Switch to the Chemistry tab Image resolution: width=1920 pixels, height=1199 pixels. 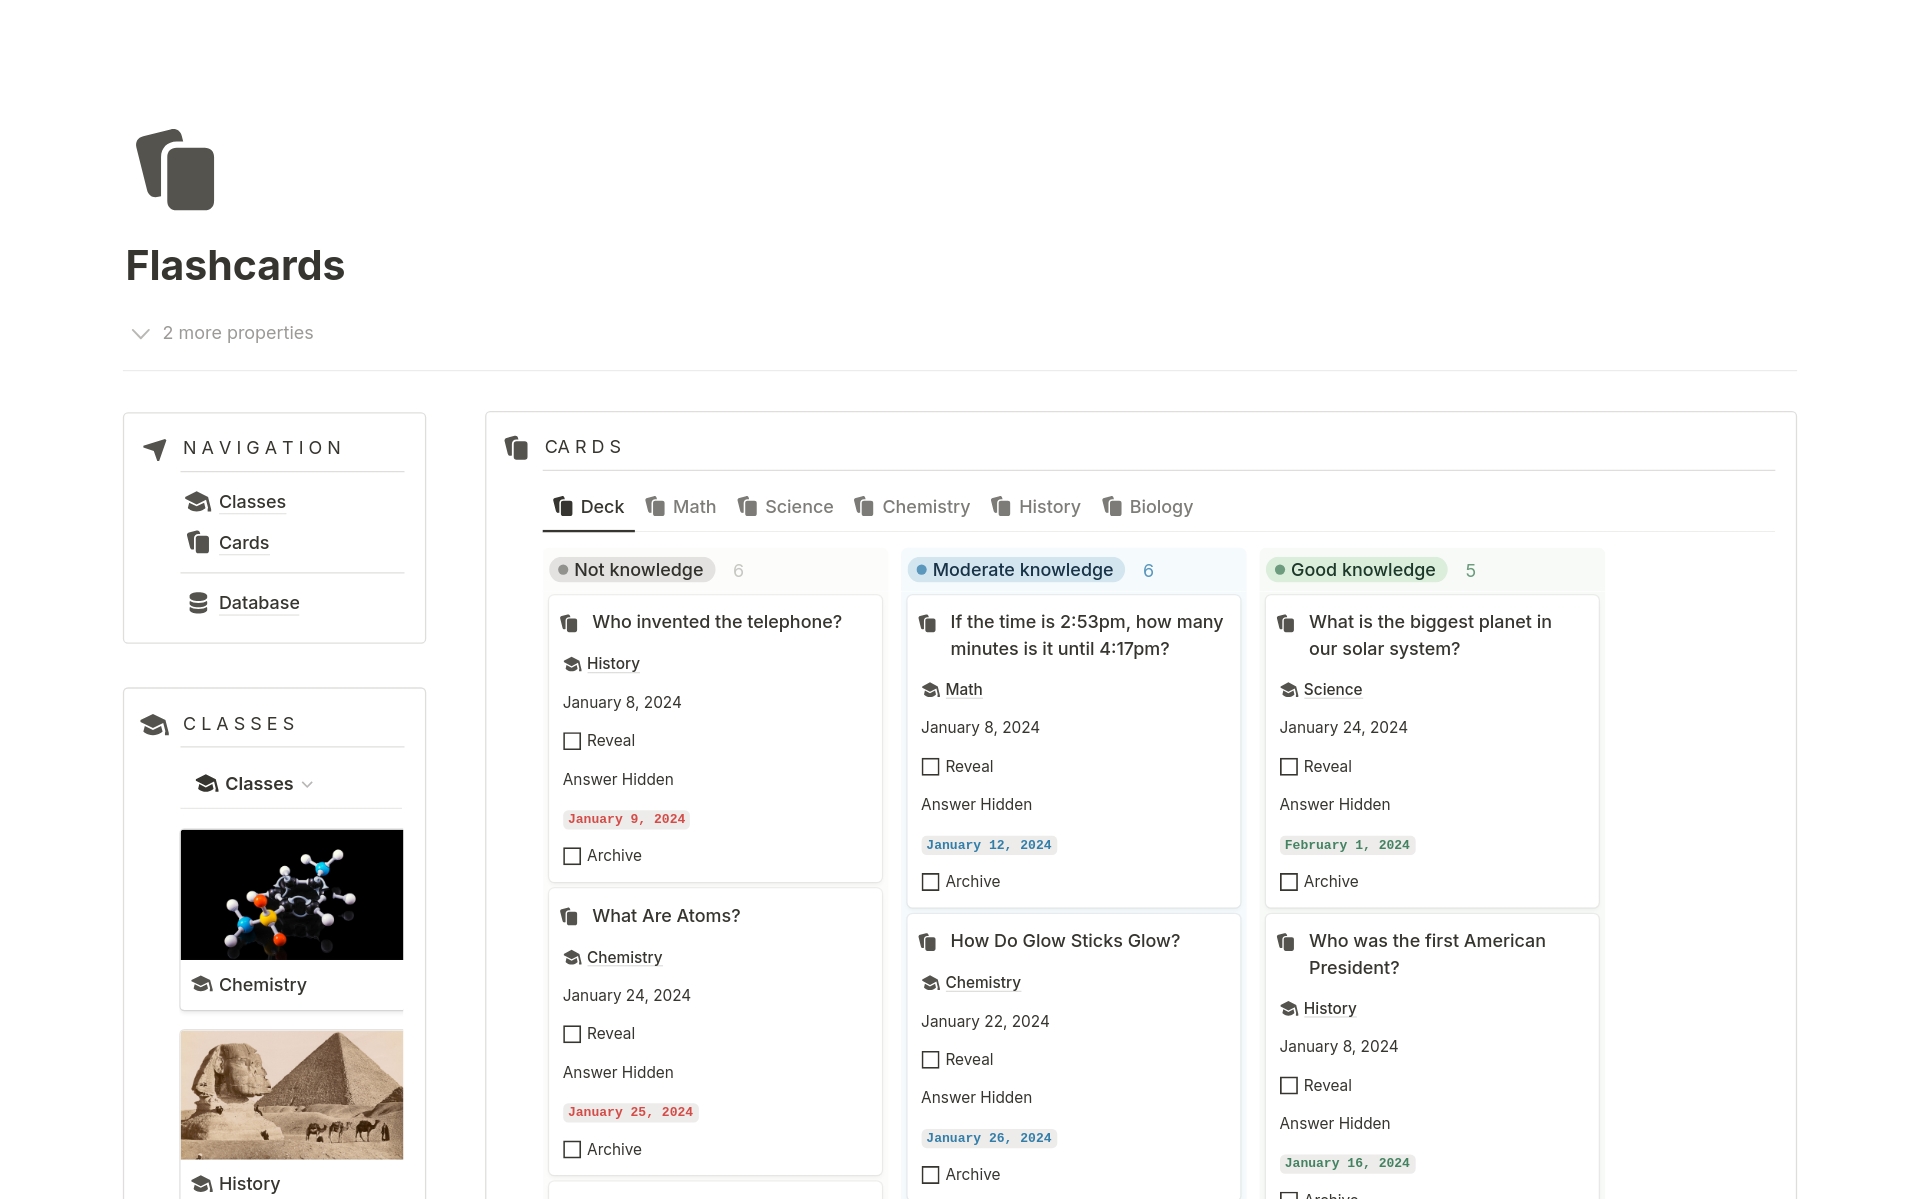913,507
